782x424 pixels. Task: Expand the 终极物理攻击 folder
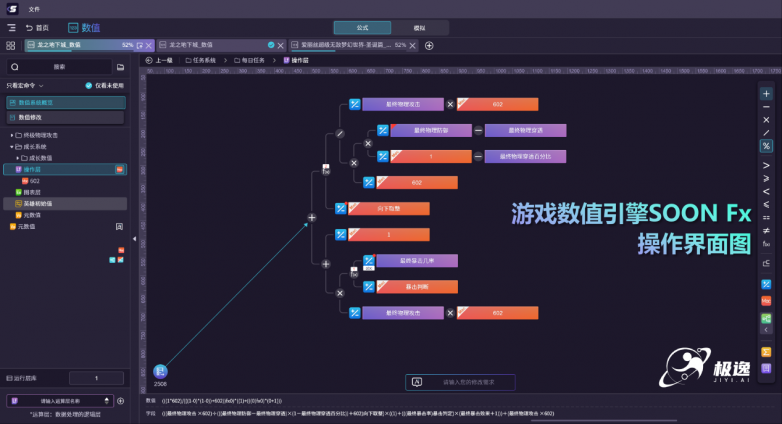pyautogui.click(x=12, y=135)
